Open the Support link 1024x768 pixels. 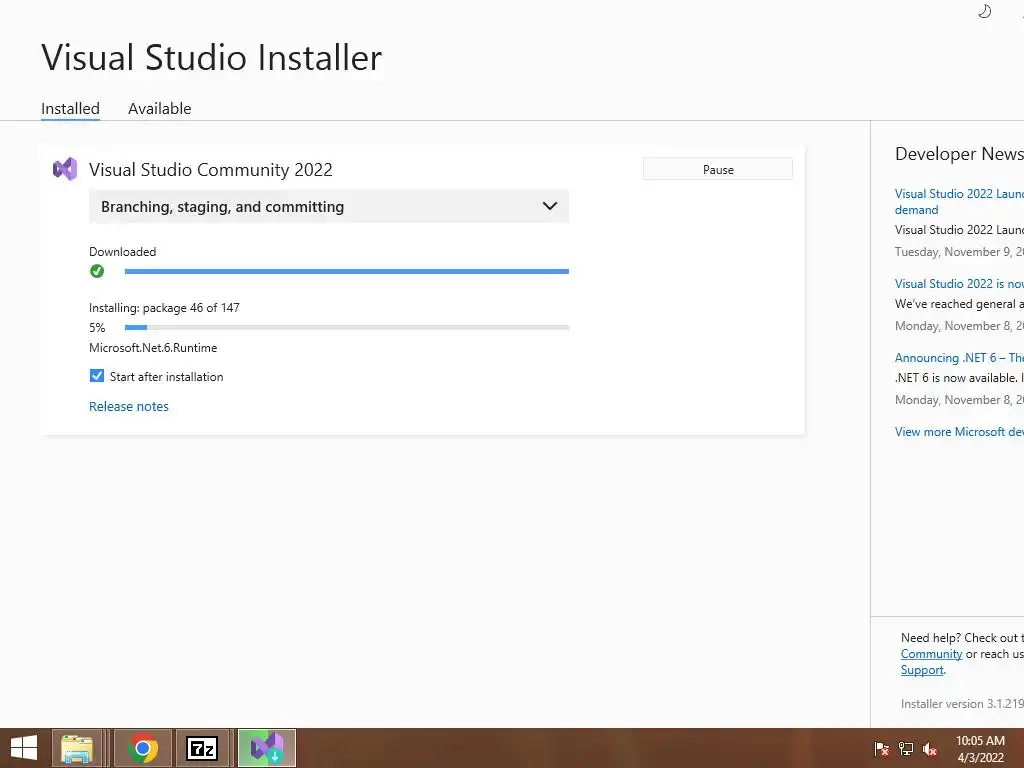click(x=922, y=670)
